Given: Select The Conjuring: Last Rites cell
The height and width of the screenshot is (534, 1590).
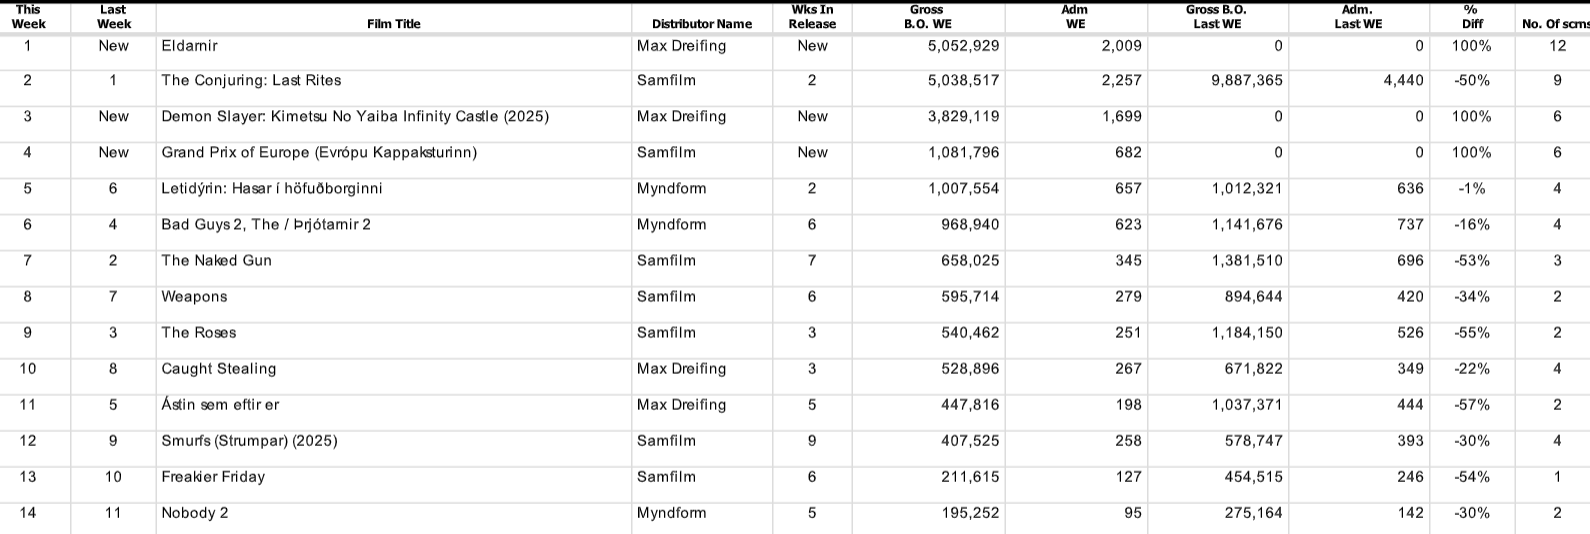Looking at the screenshot, I should [251, 81].
